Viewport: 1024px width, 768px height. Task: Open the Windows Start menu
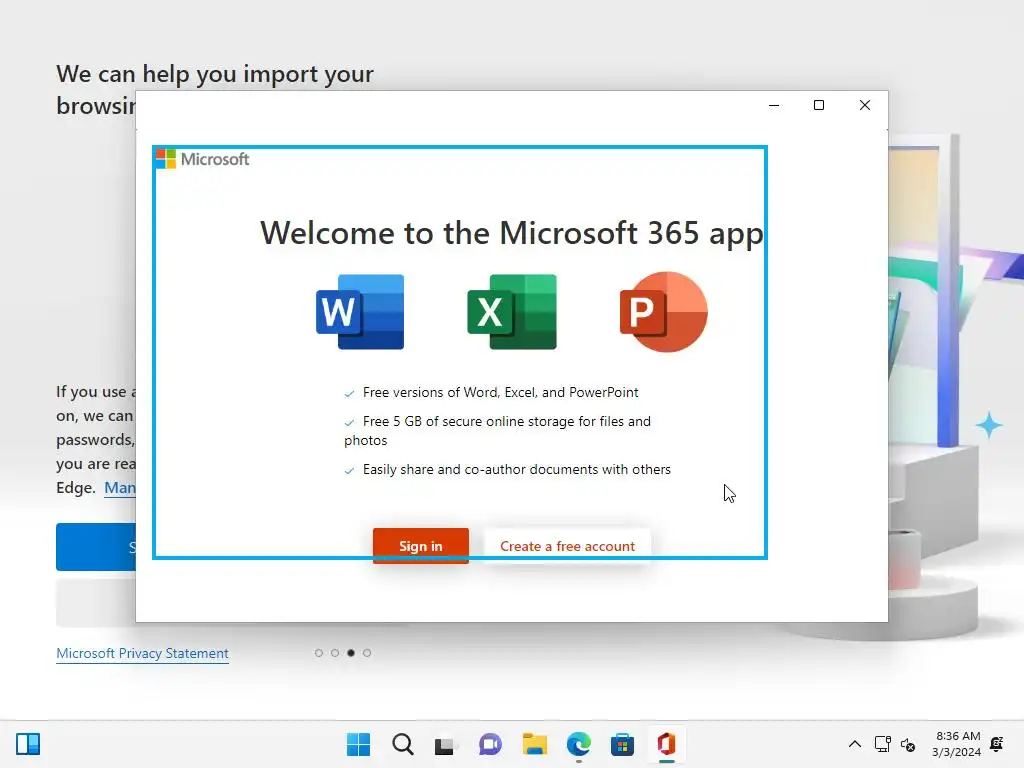(358, 744)
